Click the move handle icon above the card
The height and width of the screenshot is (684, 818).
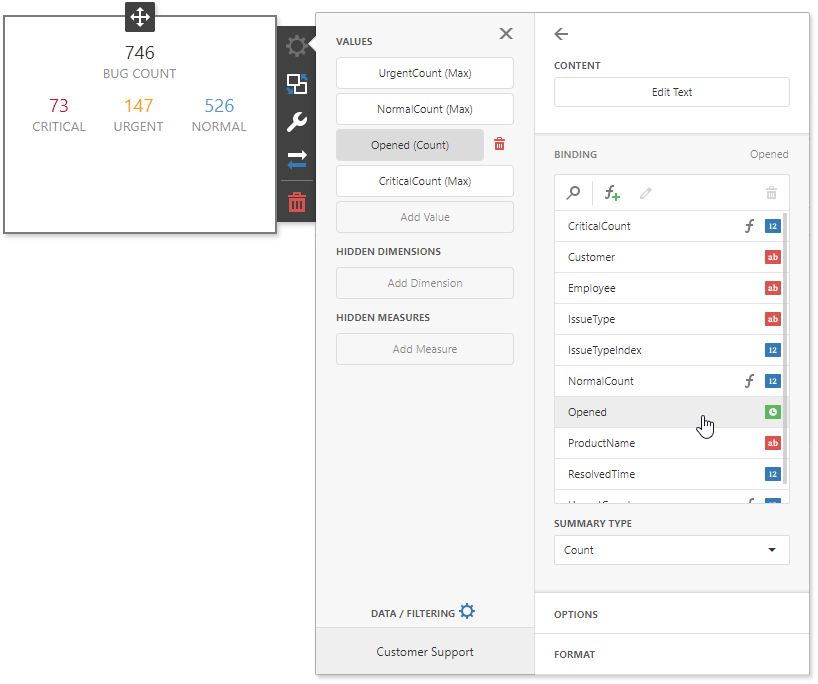pos(140,17)
